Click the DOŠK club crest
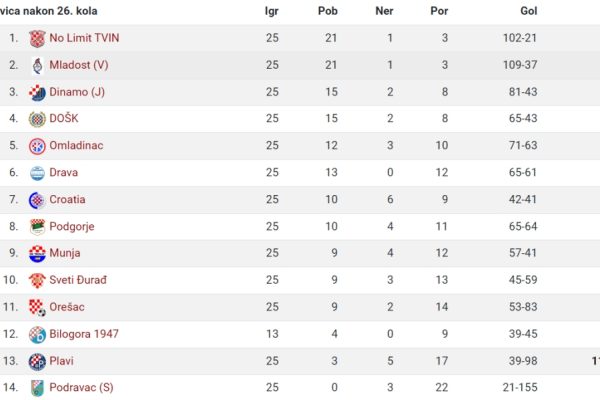The image size is (600, 400). coord(37,119)
